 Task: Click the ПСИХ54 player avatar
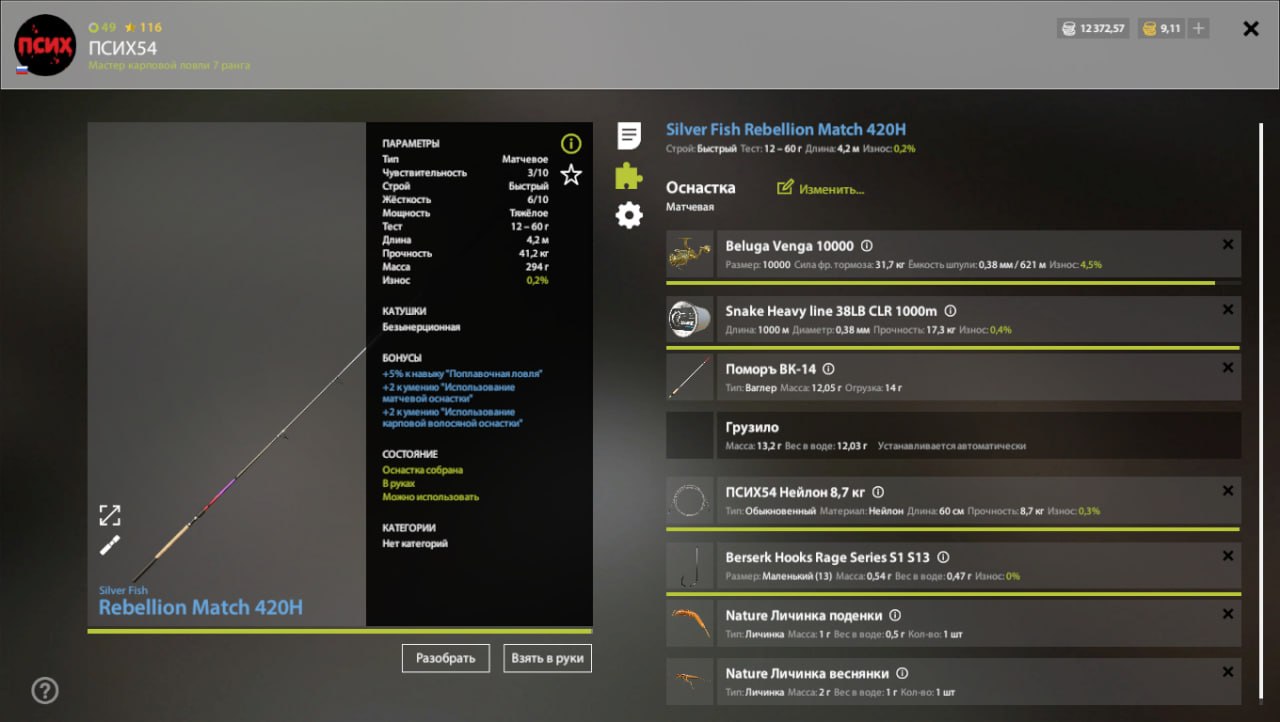coord(45,46)
